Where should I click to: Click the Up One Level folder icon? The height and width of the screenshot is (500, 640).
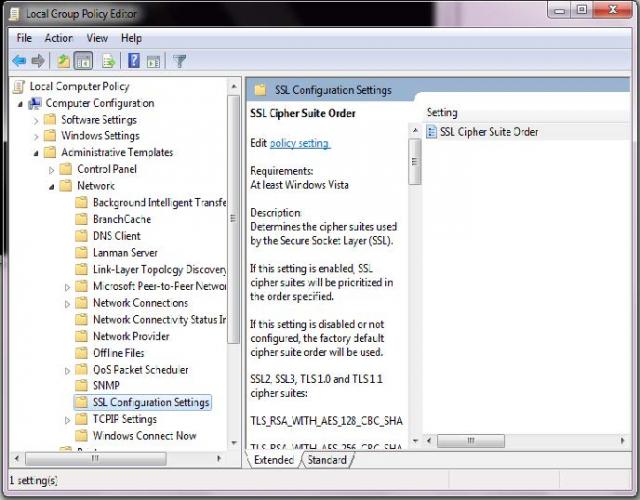point(63,61)
